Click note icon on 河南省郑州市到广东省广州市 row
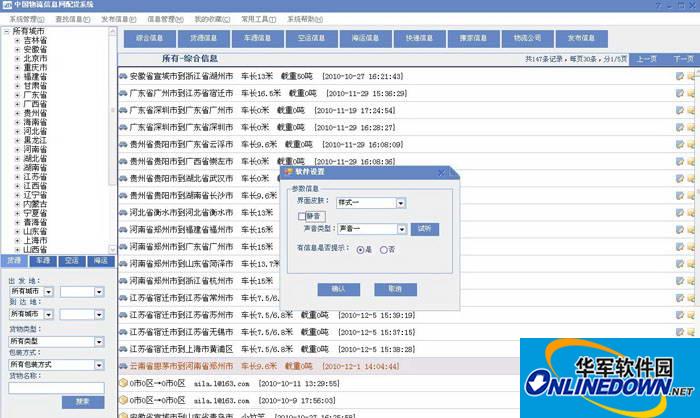Image resolution: width=700 pixels, height=418 pixels. [679, 247]
